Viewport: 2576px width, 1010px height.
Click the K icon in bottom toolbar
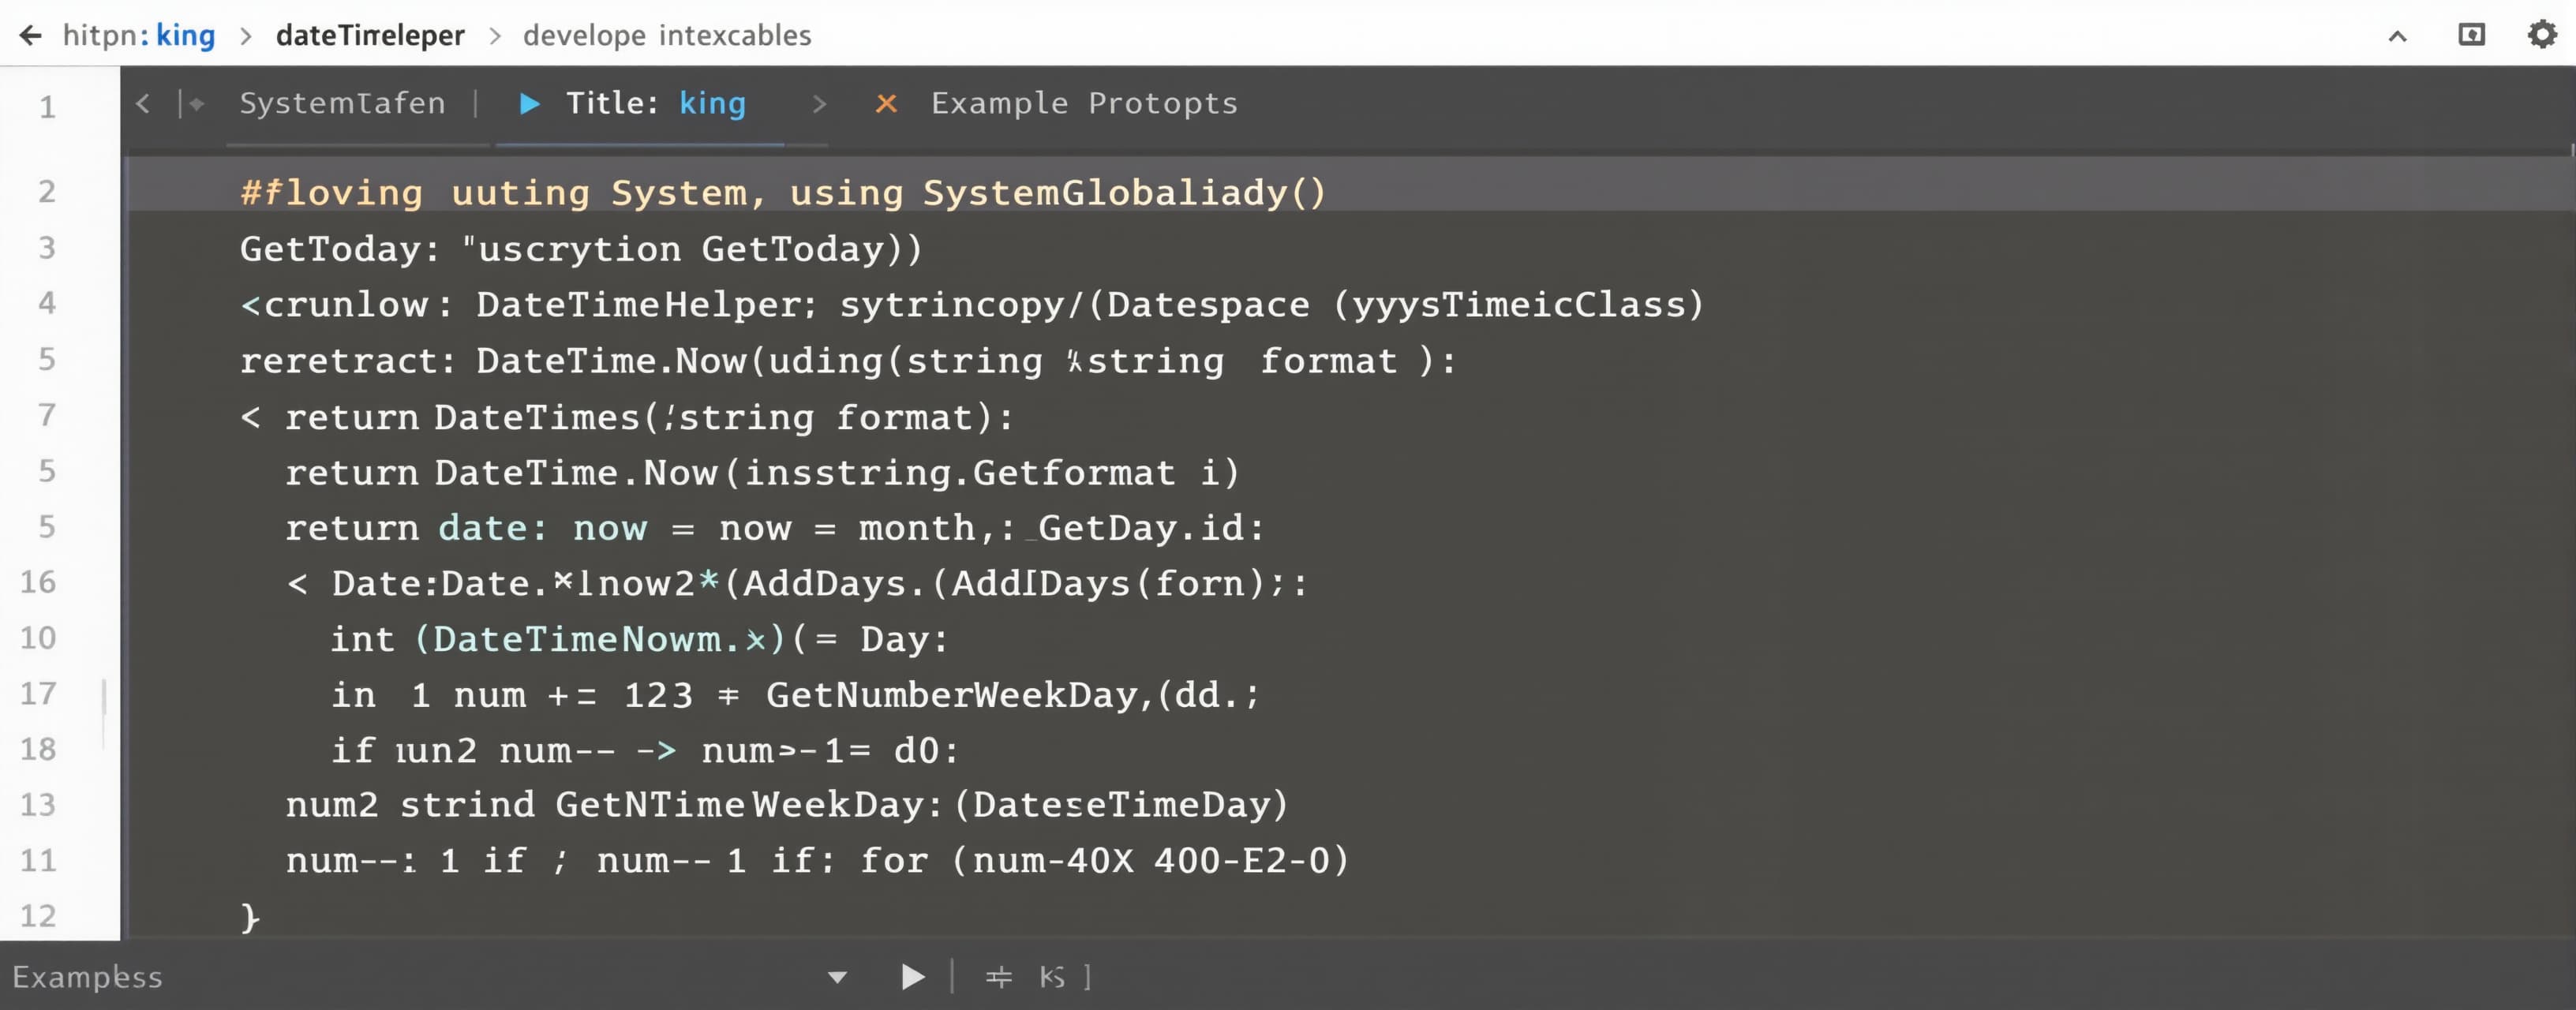pyautogui.click(x=1052, y=977)
